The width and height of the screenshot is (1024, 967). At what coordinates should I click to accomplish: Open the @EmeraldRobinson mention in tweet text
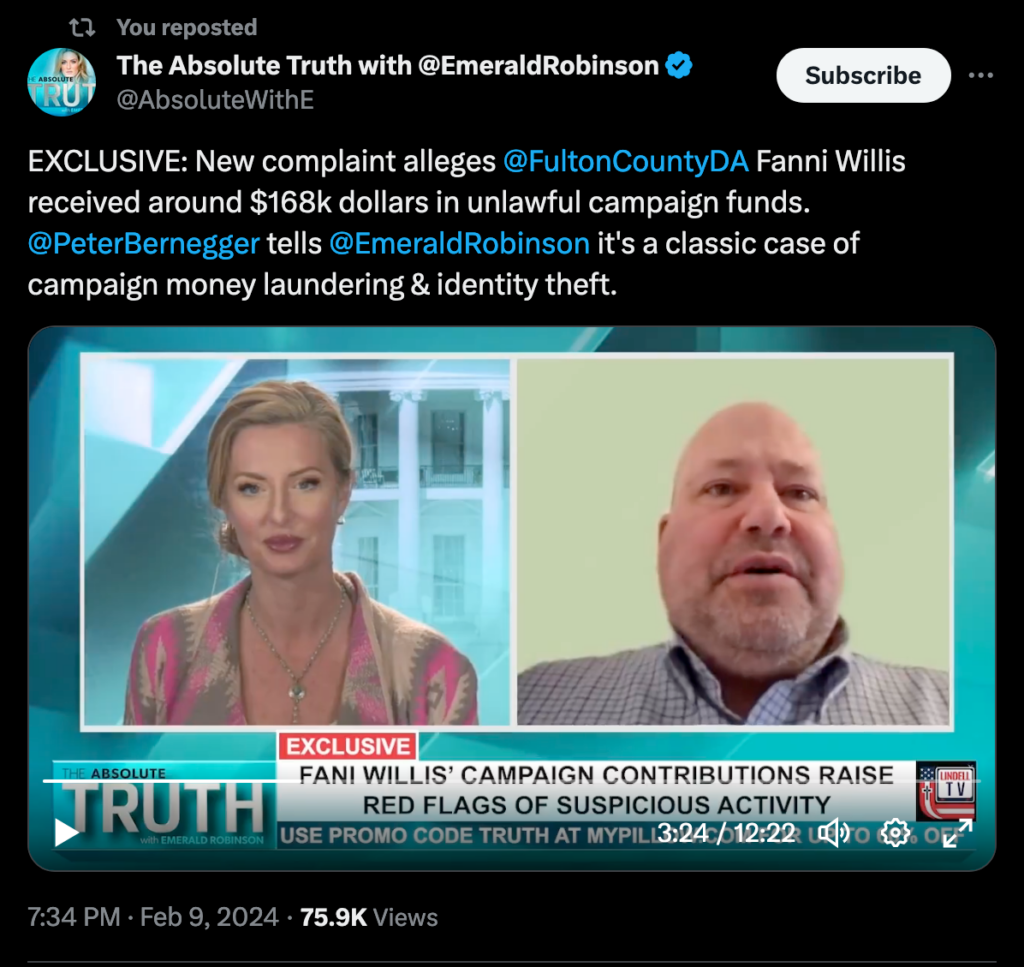pos(460,244)
